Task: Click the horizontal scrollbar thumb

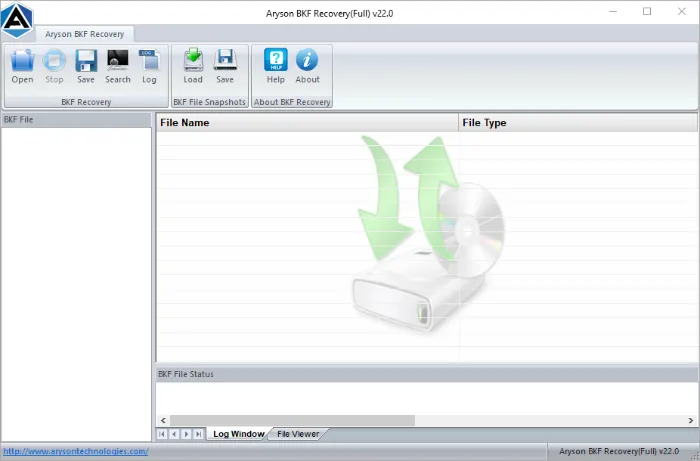Action: point(292,420)
